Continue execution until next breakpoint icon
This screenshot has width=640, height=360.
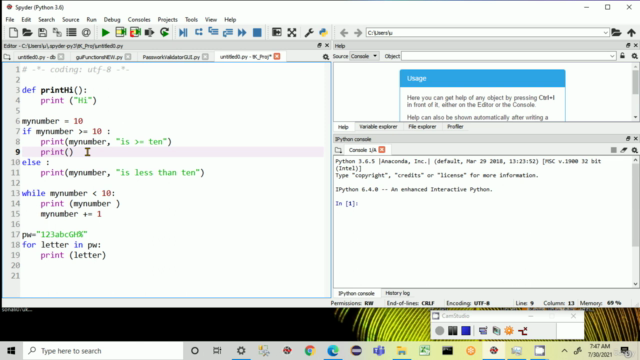(x=242, y=33)
